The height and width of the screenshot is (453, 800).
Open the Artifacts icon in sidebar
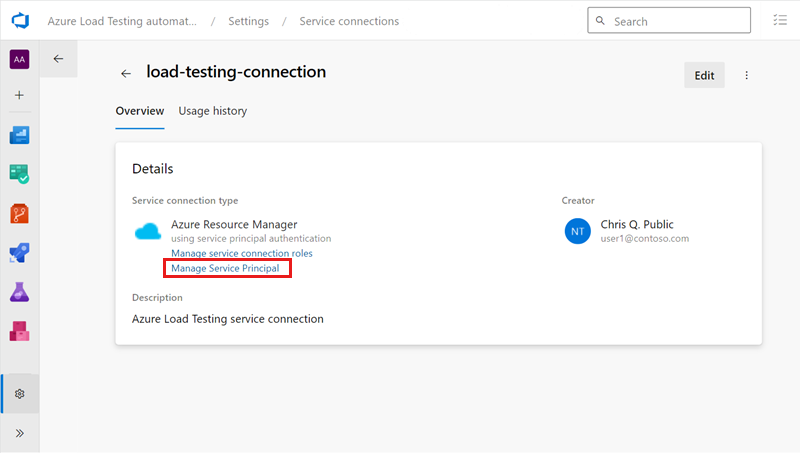tap(19, 330)
